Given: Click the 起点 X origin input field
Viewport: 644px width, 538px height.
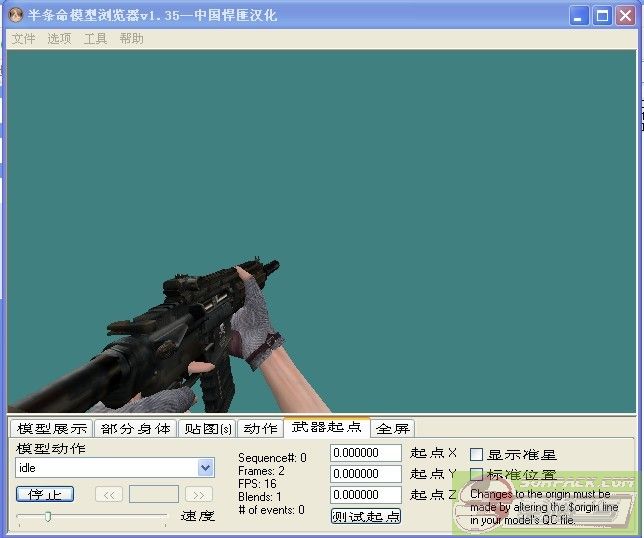Looking at the screenshot, I should (365, 453).
